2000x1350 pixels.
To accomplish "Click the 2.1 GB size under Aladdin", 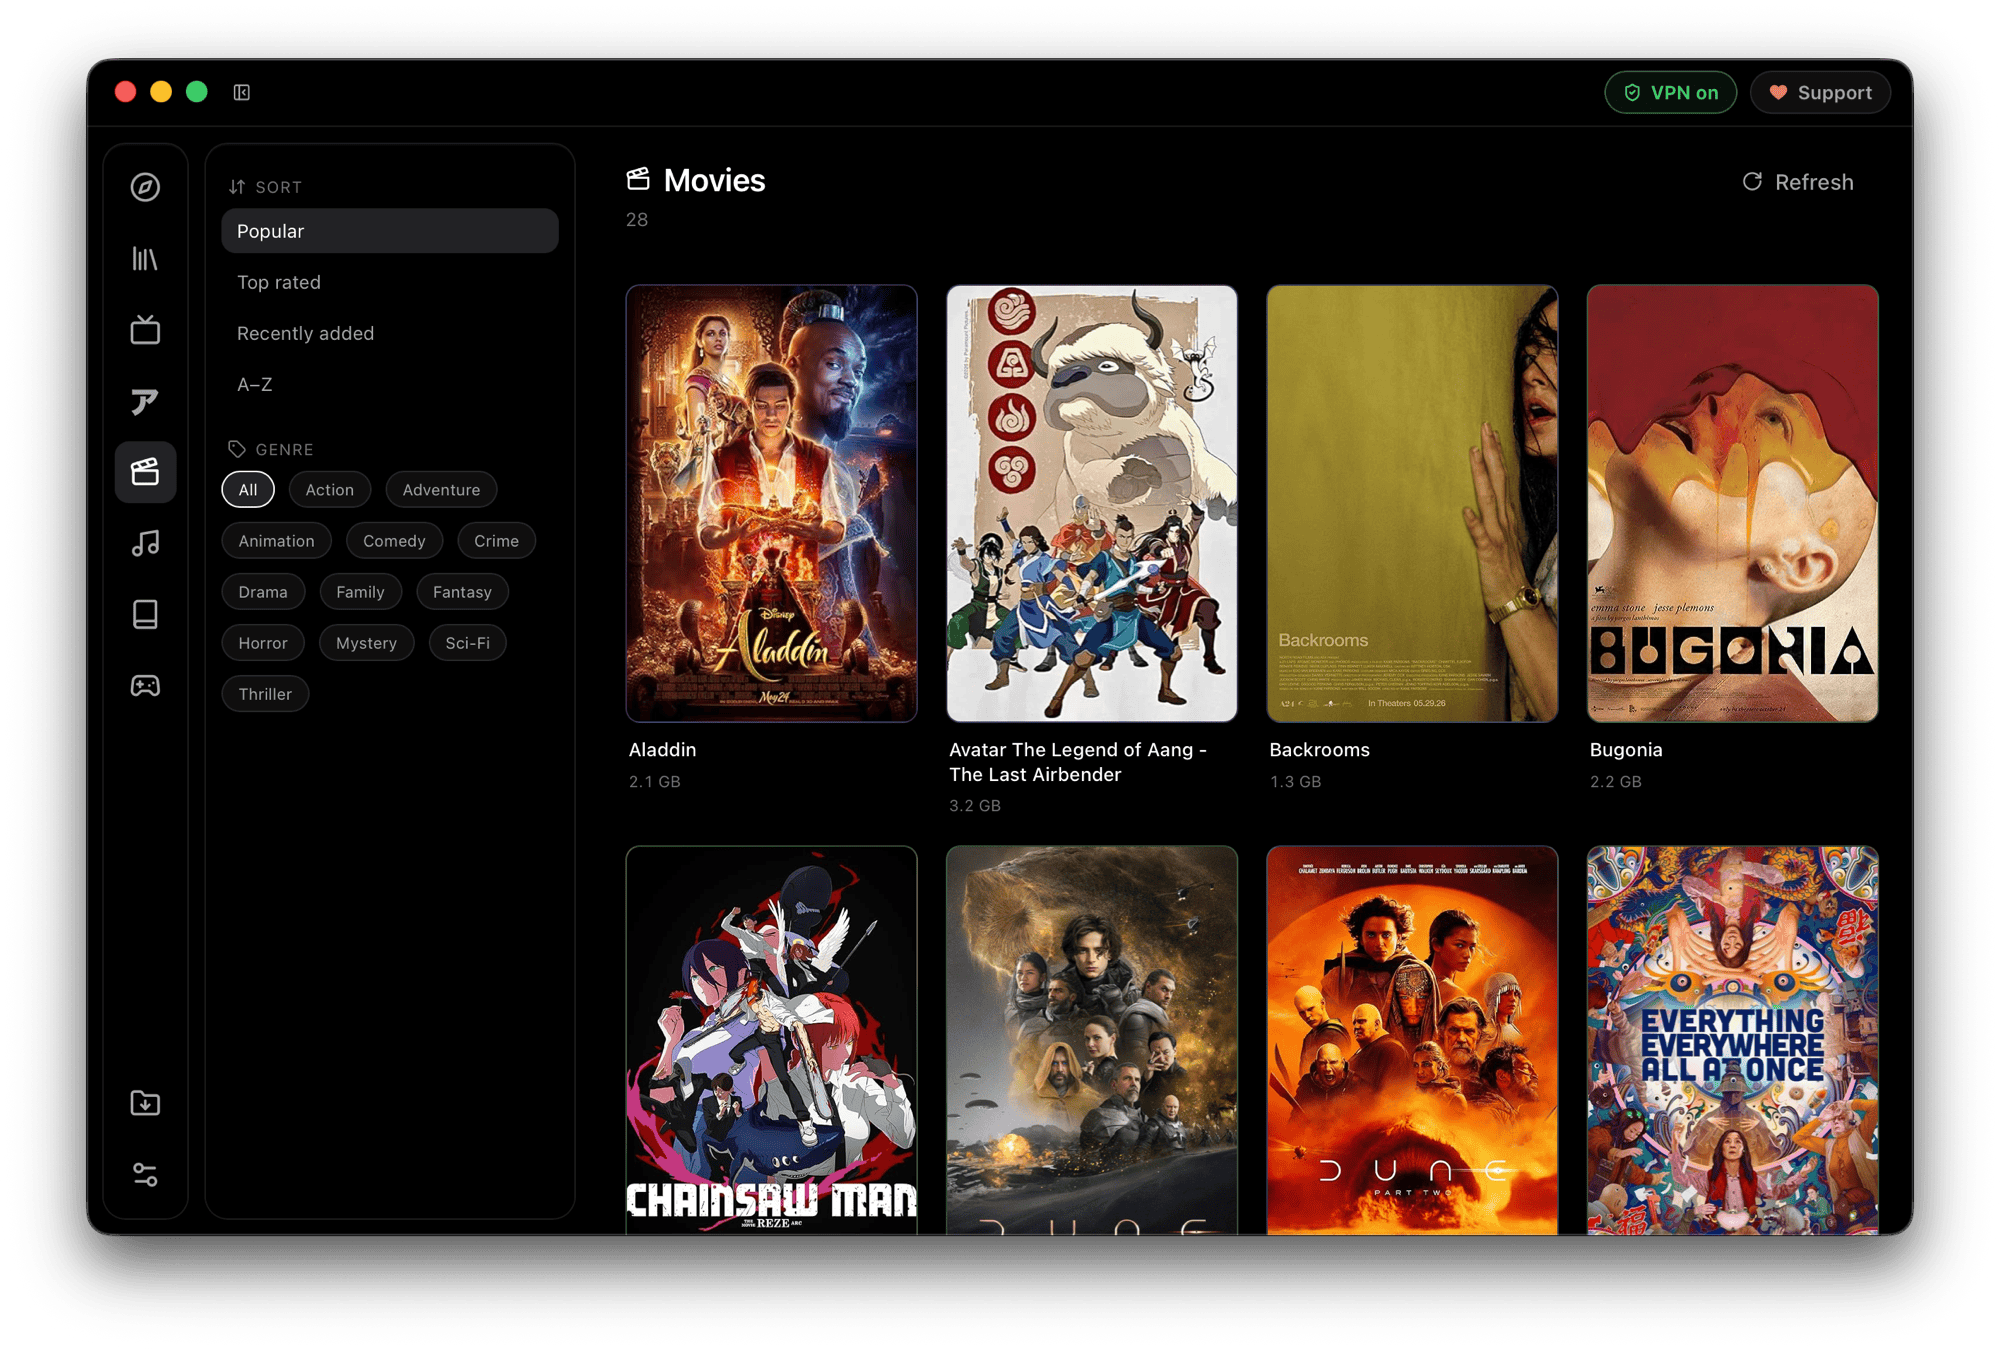I will click(x=654, y=782).
